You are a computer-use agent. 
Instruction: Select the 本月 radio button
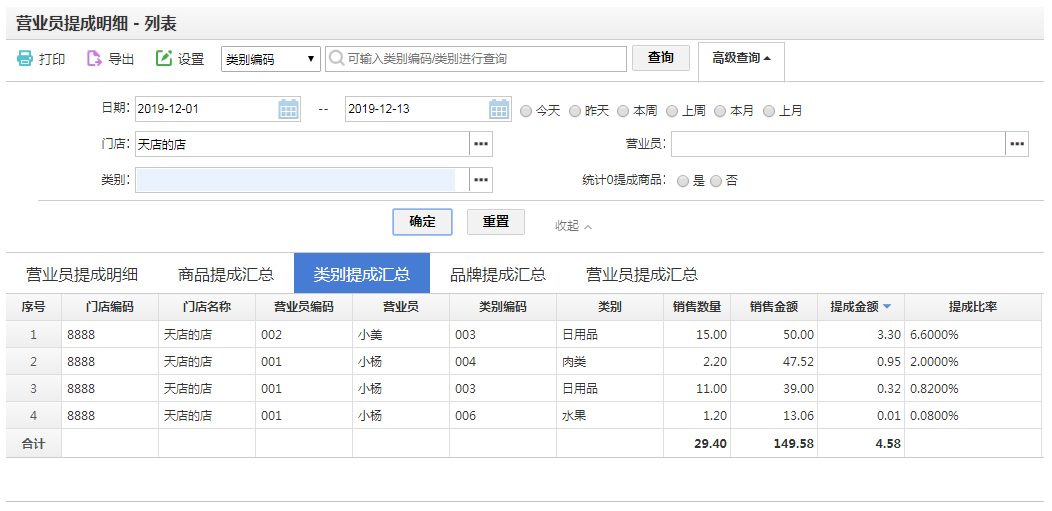[x=720, y=111]
